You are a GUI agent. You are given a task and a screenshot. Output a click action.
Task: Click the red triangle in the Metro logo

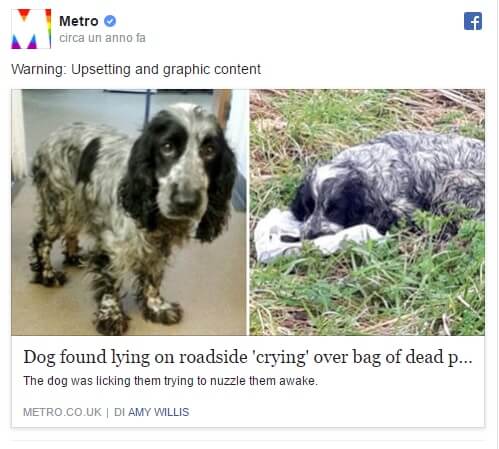pos(24,15)
